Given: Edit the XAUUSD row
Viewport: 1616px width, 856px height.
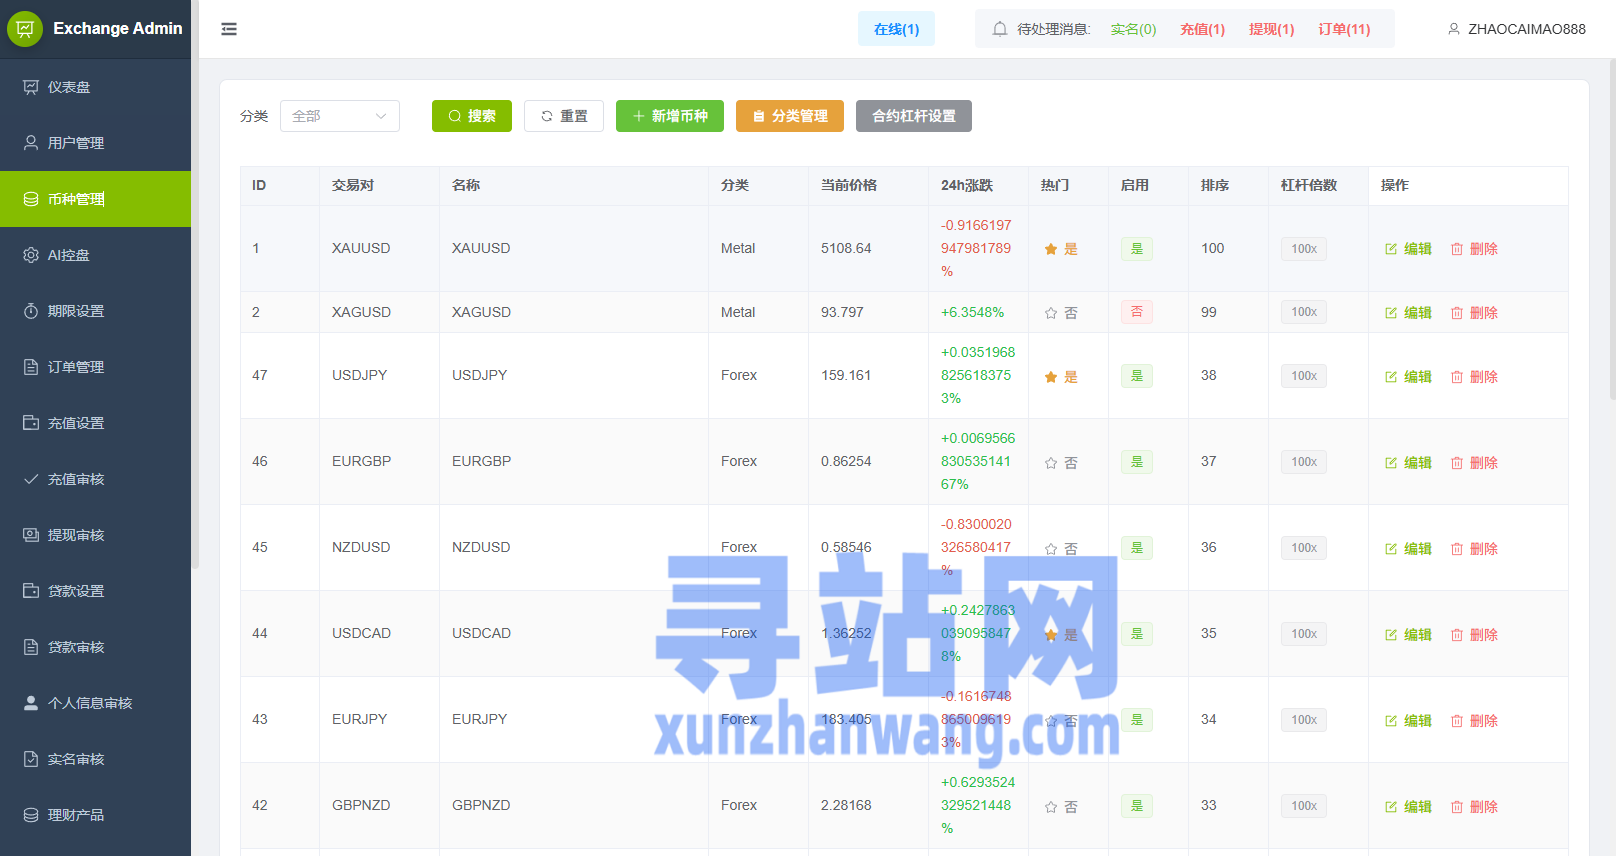Looking at the screenshot, I should 1408,249.
